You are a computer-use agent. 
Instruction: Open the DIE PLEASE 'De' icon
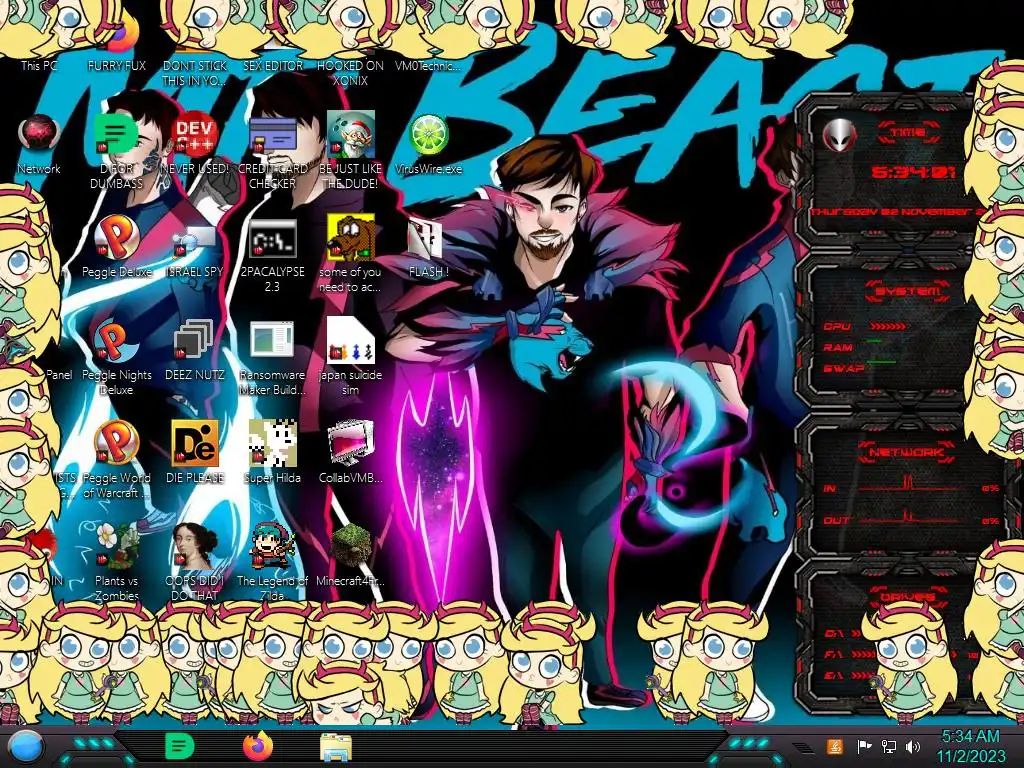click(x=195, y=443)
